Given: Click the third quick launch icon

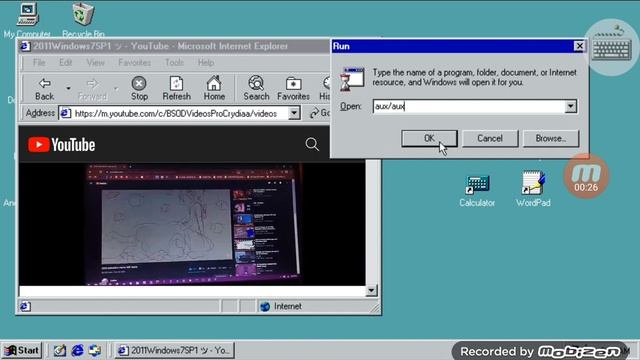Looking at the screenshot, I should pos(95,350).
